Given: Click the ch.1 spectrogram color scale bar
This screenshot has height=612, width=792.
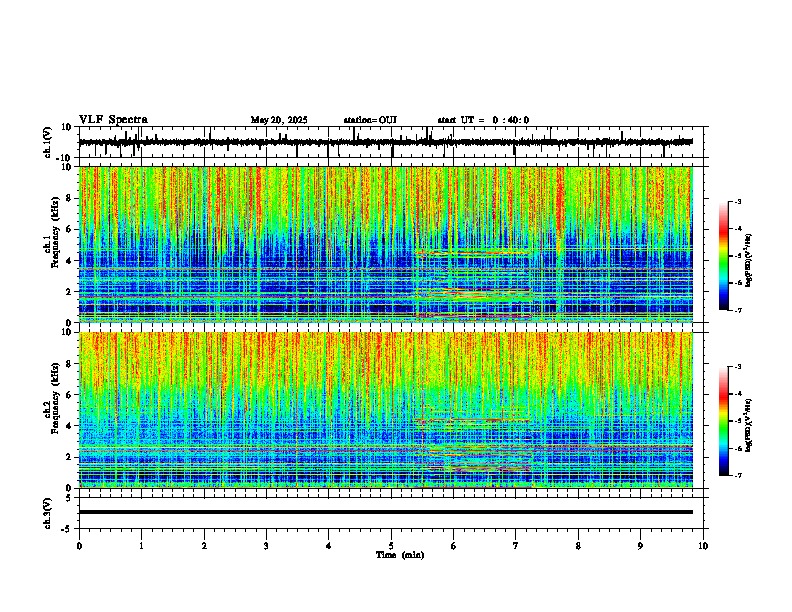Looking at the screenshot, I should tap(724, 256).
